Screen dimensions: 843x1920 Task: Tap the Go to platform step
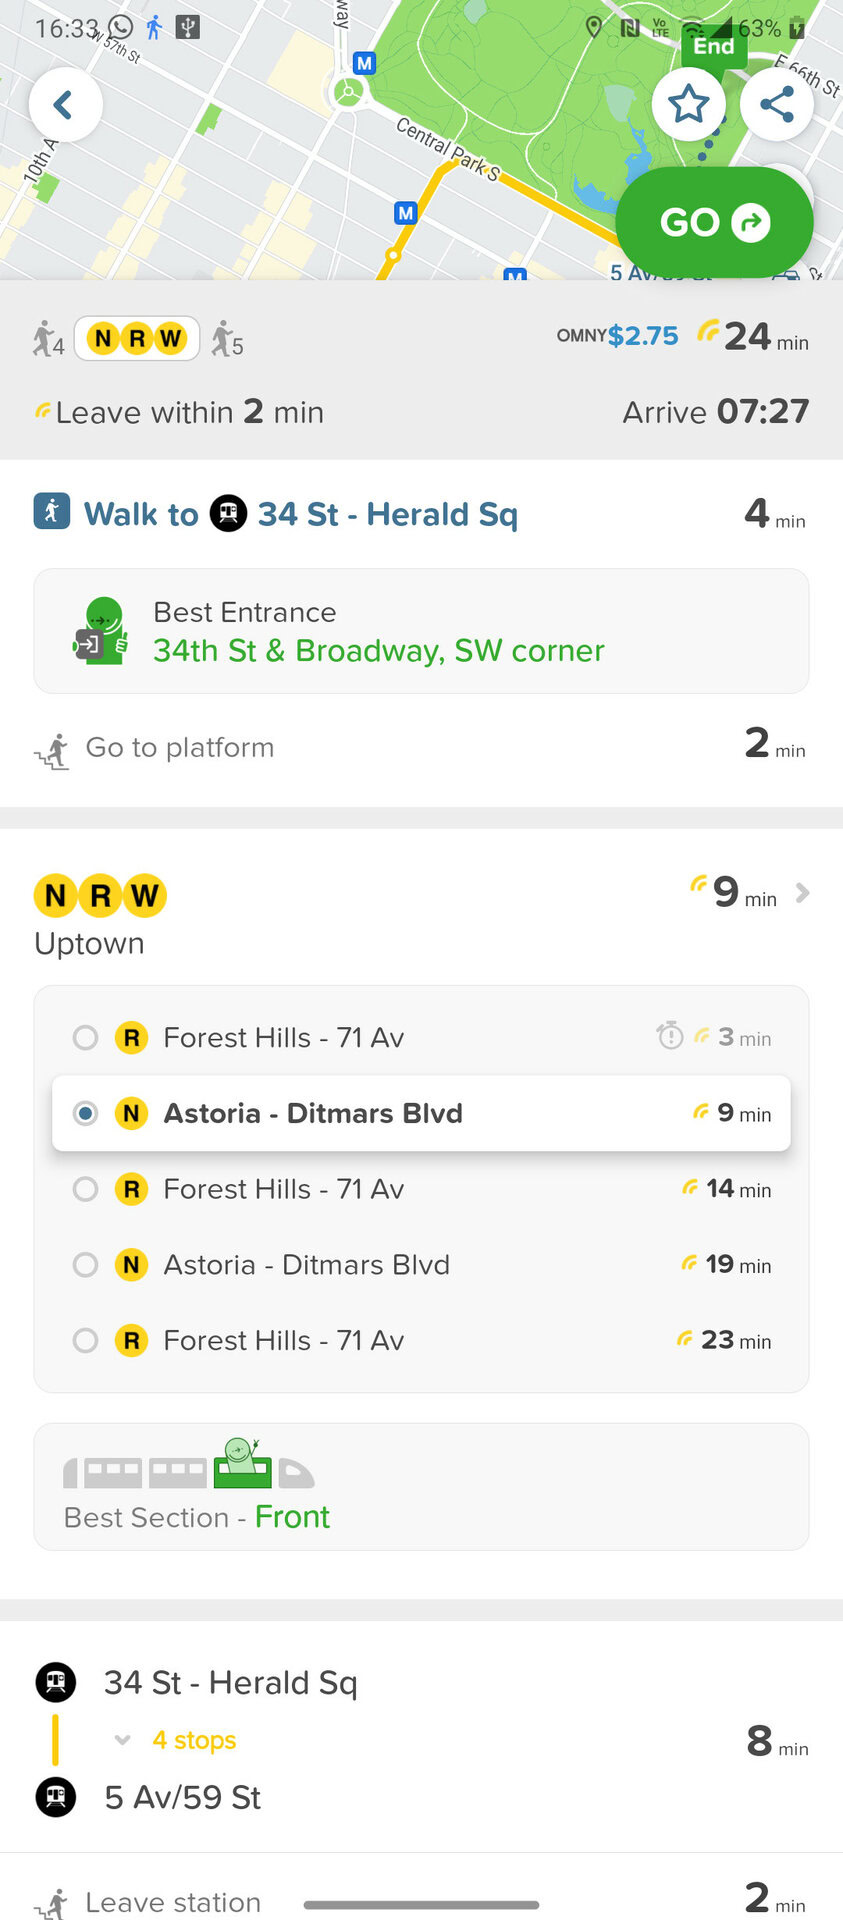coord(180,748)
